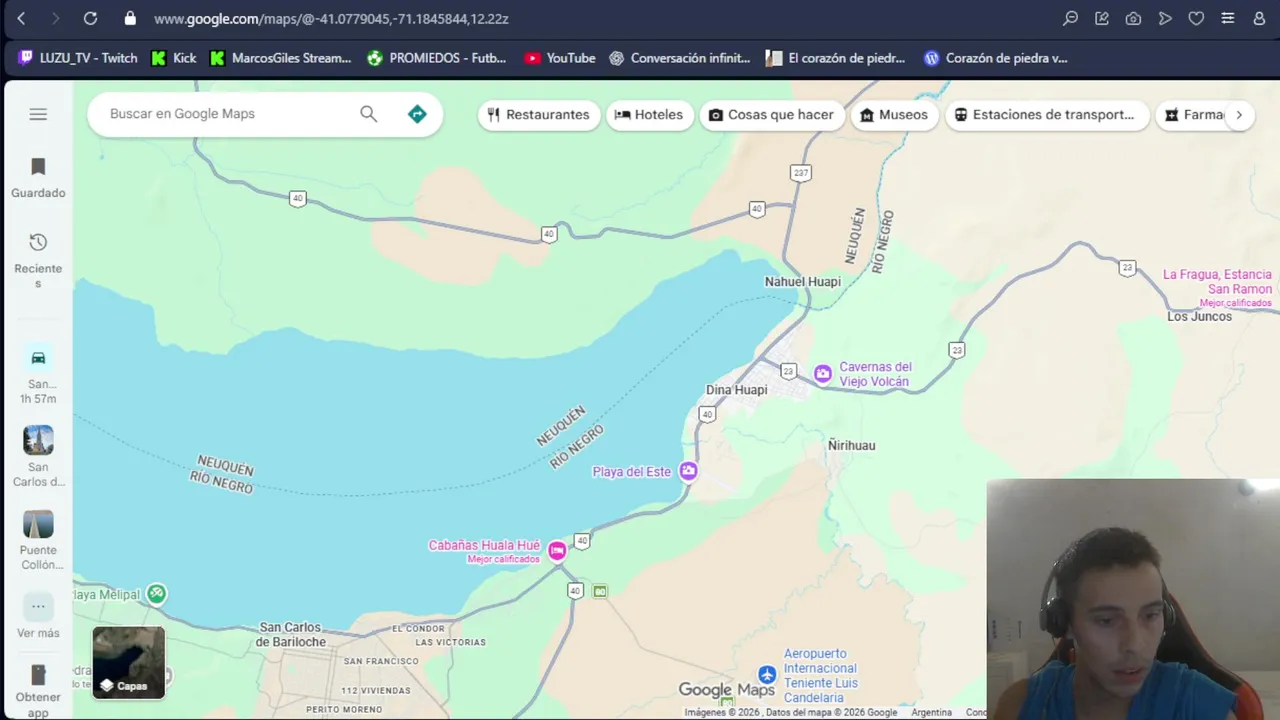Click the browser play flow icon
The image size is (1280, 720).
pos(1165,18)
